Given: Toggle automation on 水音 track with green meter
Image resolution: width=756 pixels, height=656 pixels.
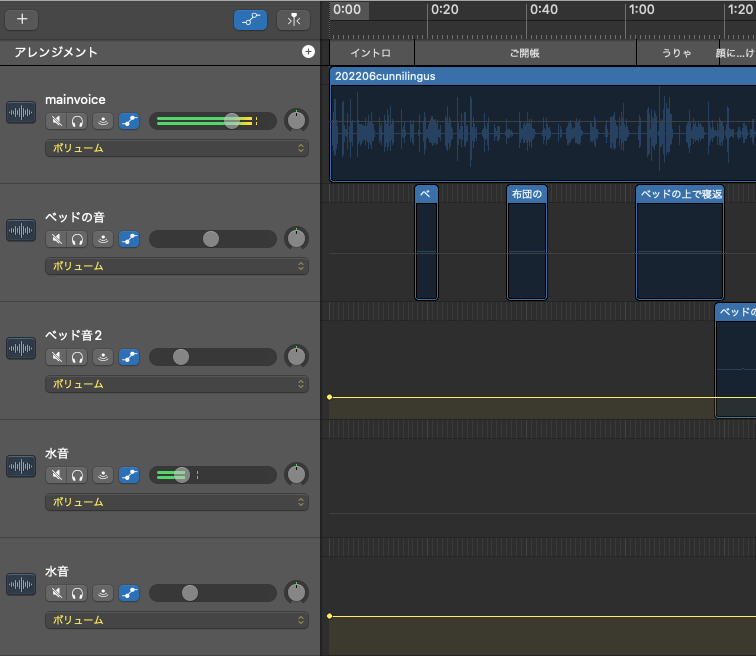Looking at the screenshot, I should [x=129, y=475].
